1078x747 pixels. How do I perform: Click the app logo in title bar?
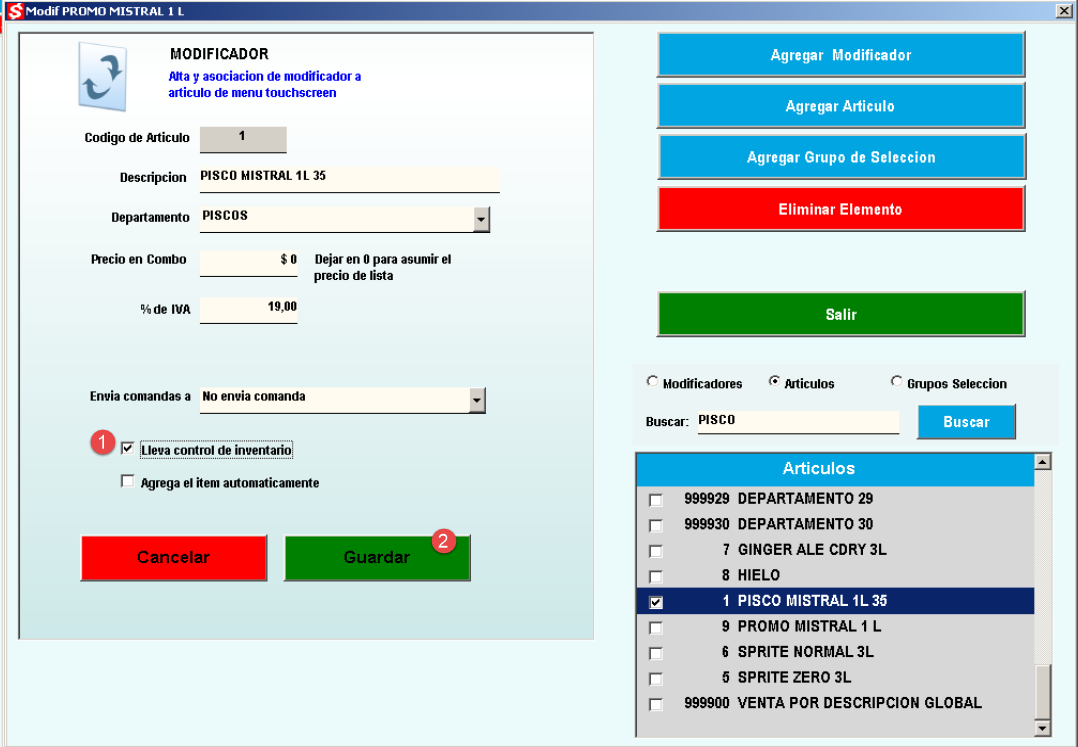pyautogui.click(x=14, y=11)
